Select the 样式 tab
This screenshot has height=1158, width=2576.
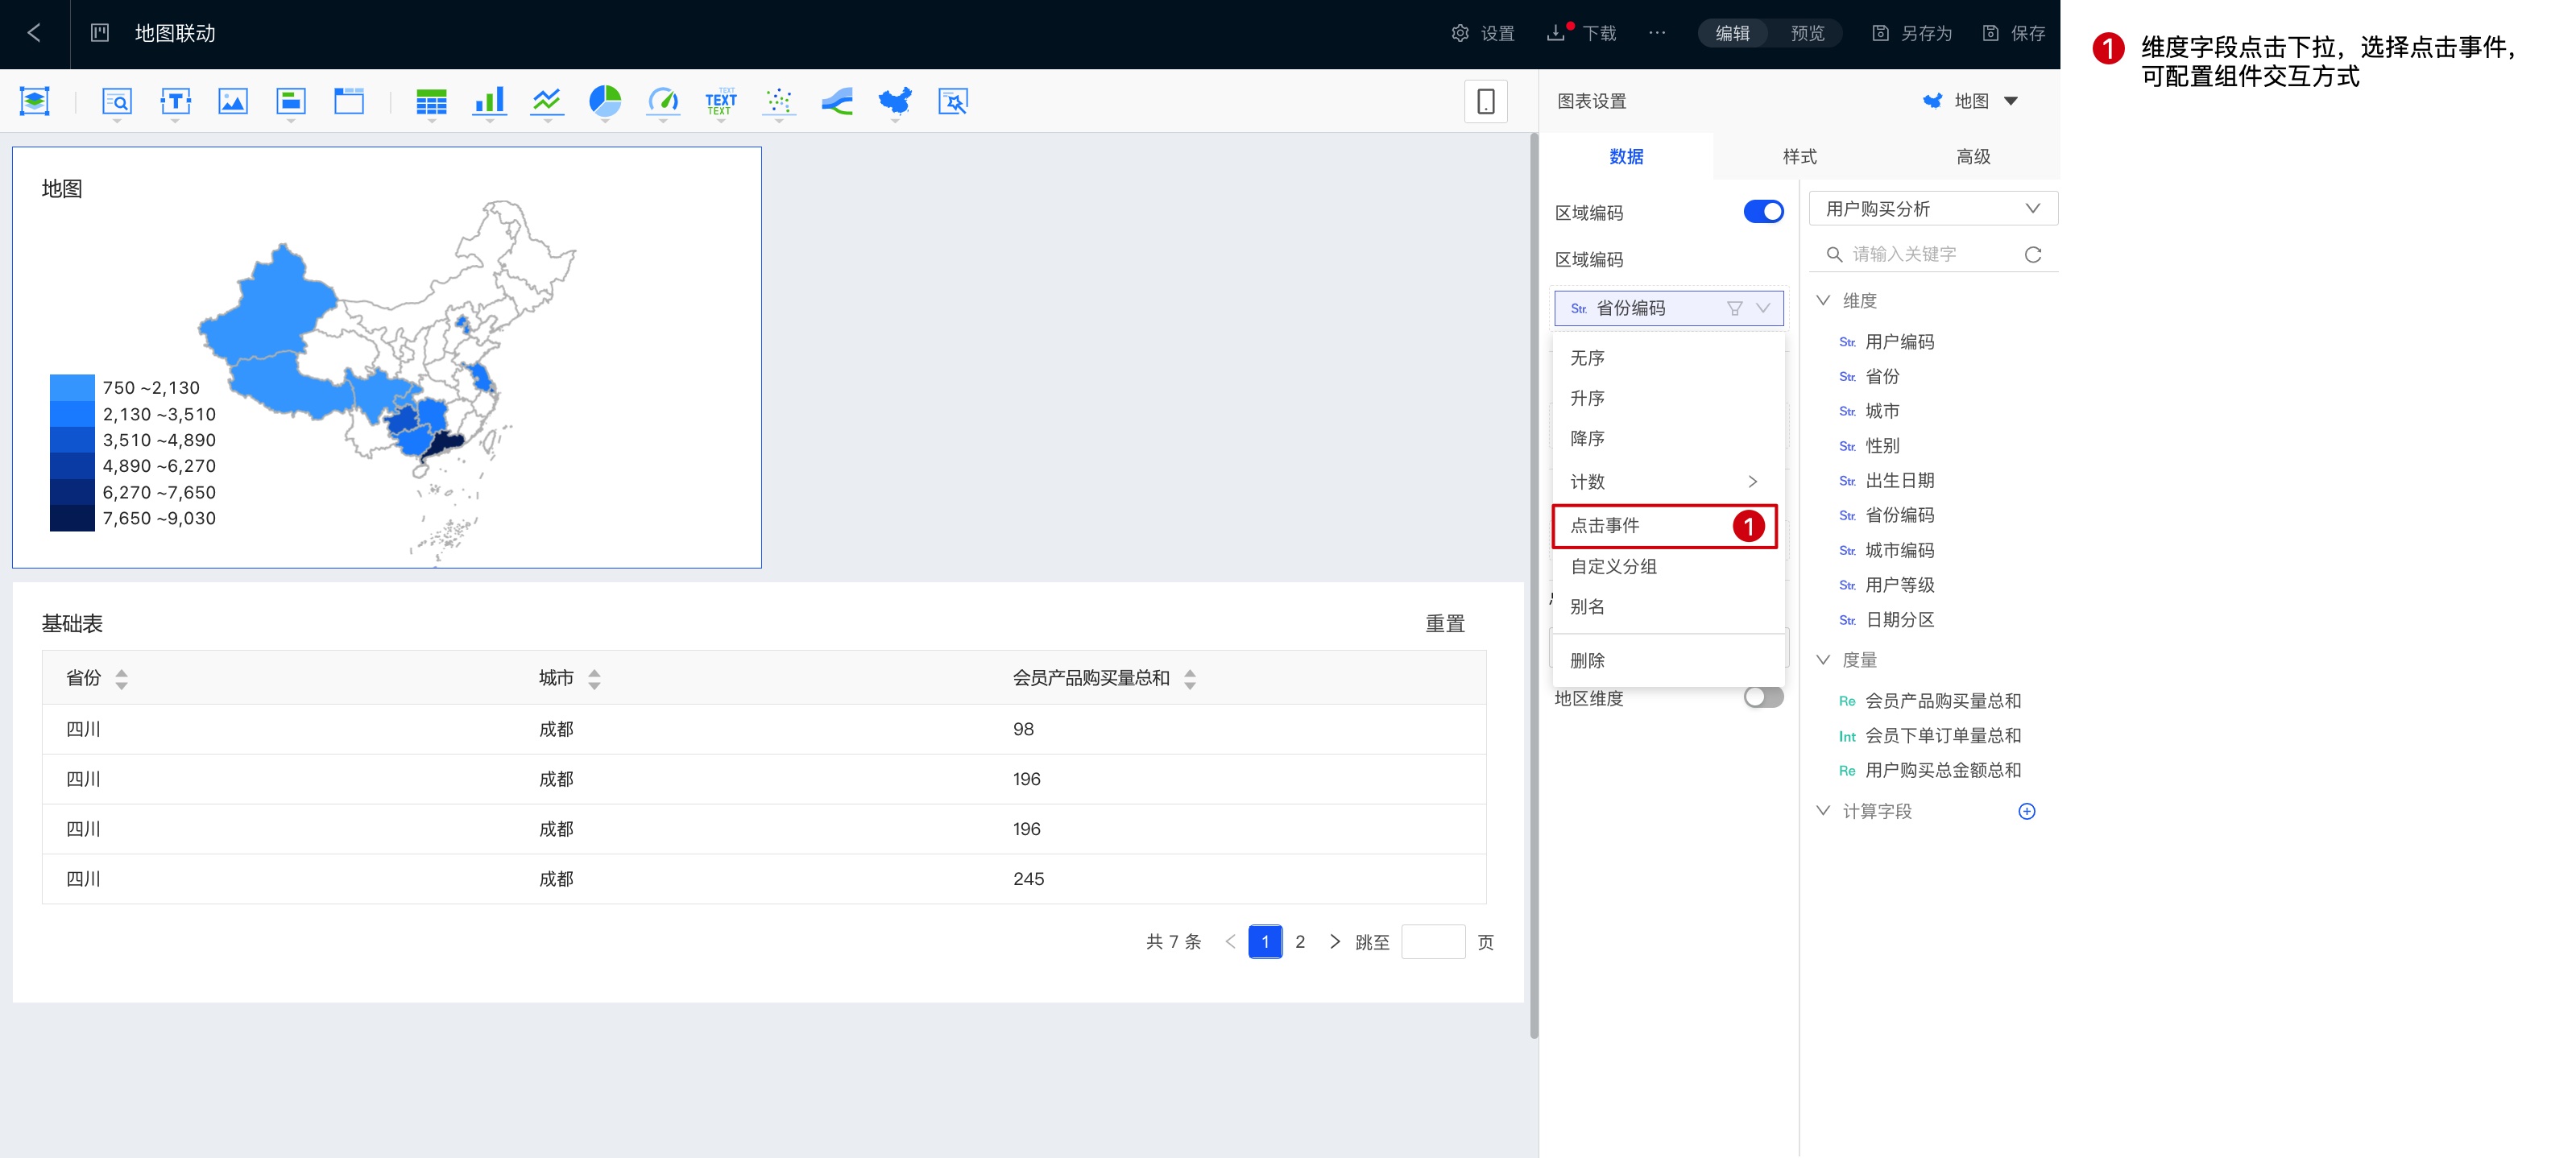pos(1799,156)
